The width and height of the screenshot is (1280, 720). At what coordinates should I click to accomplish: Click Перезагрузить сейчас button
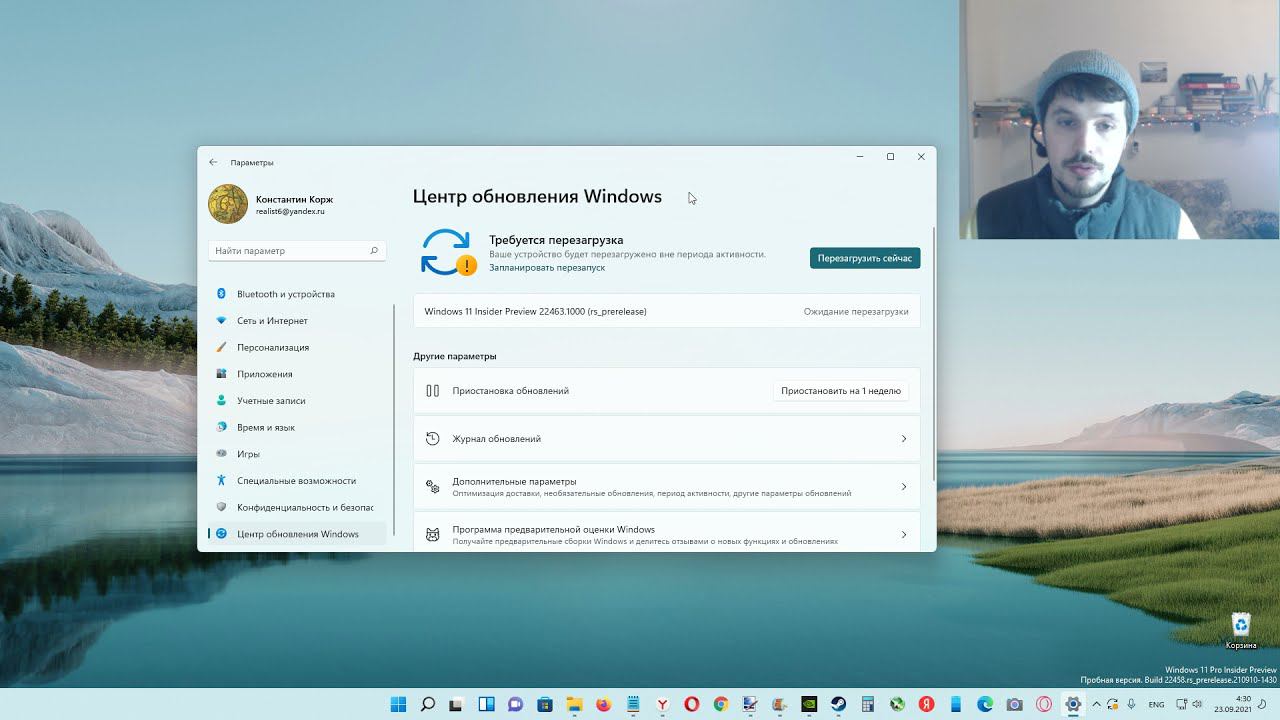coord(865,258)
